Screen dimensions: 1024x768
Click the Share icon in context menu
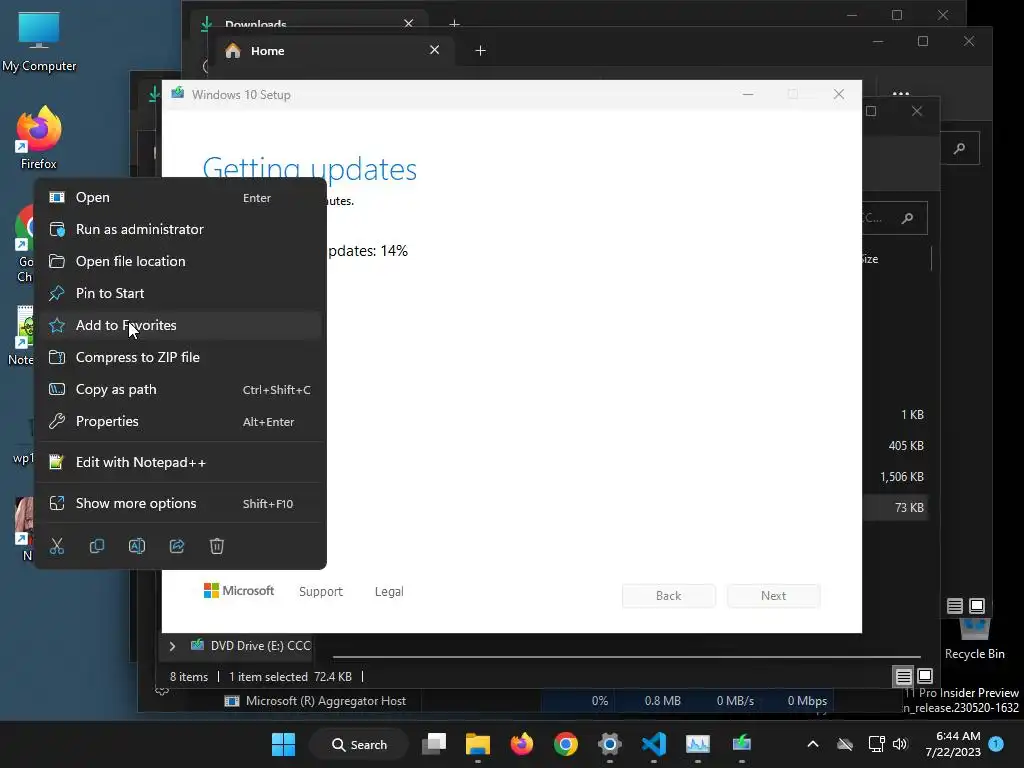[177, 546]
